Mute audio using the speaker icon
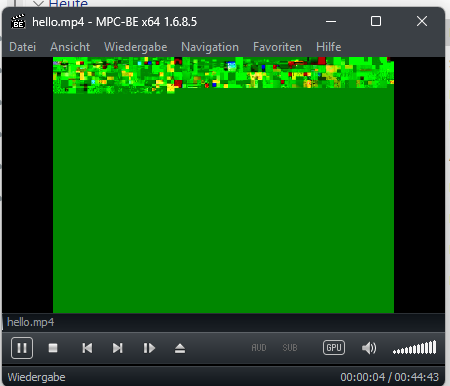This screenshot has height=386, width=450. pos(369,348)
